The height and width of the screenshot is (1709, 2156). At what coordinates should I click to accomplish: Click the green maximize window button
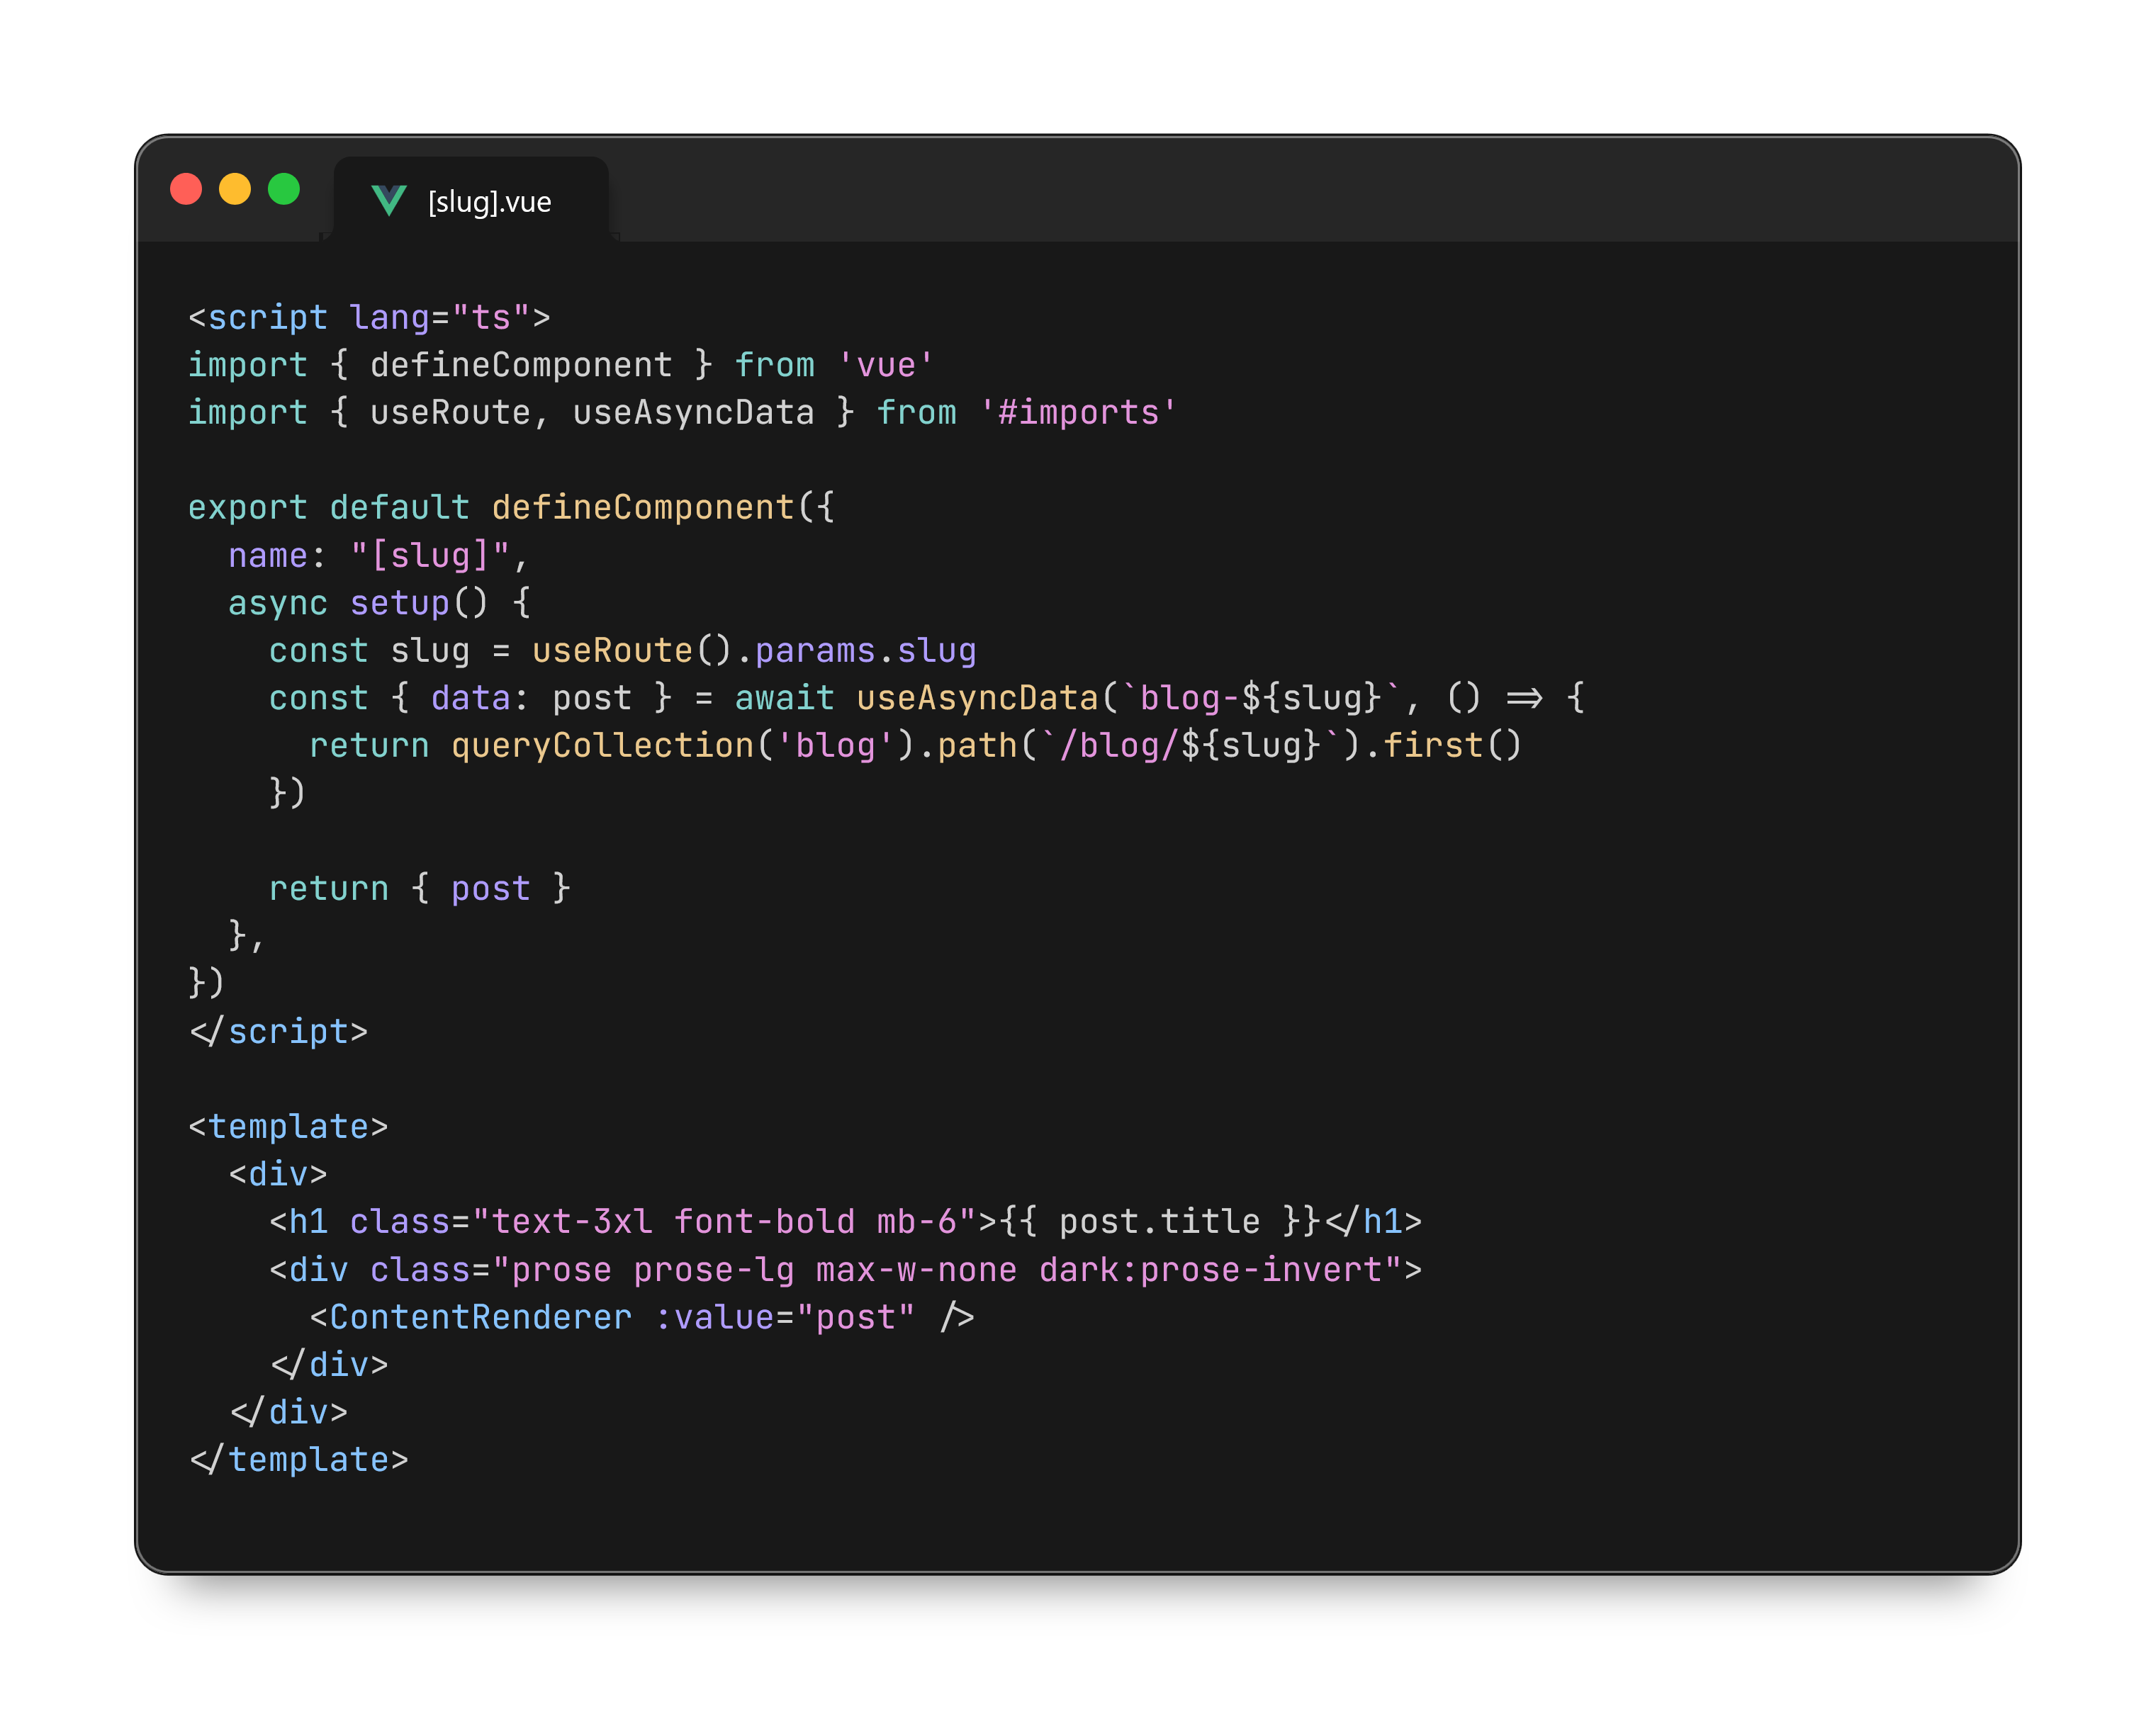(284, 189)
